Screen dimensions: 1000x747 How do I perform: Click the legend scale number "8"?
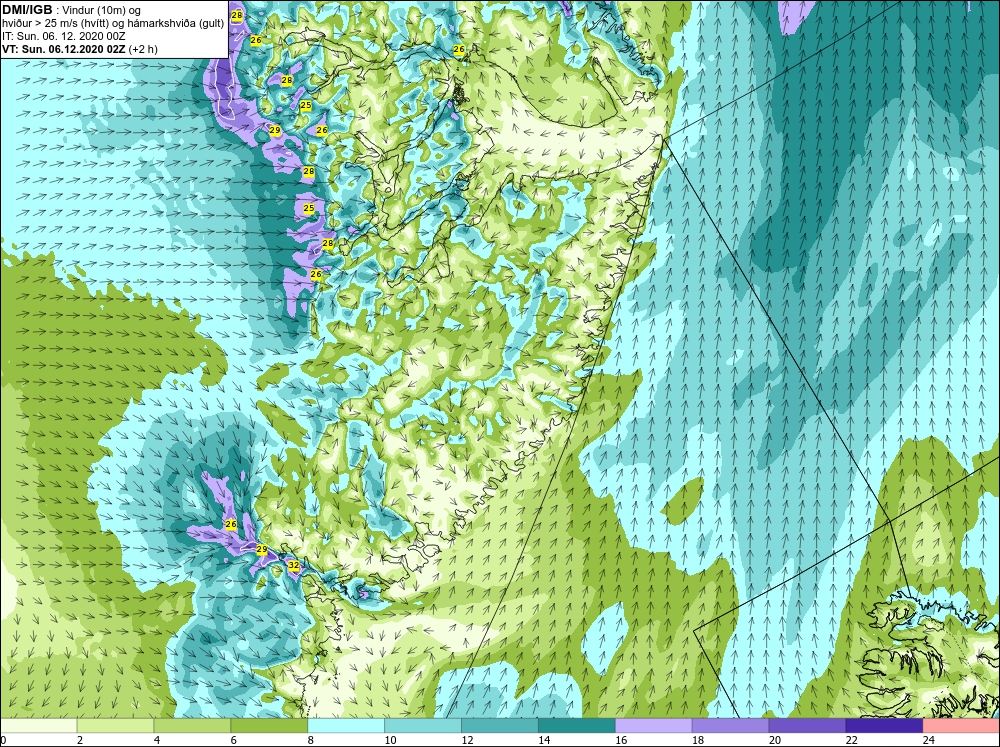[311, 740]
